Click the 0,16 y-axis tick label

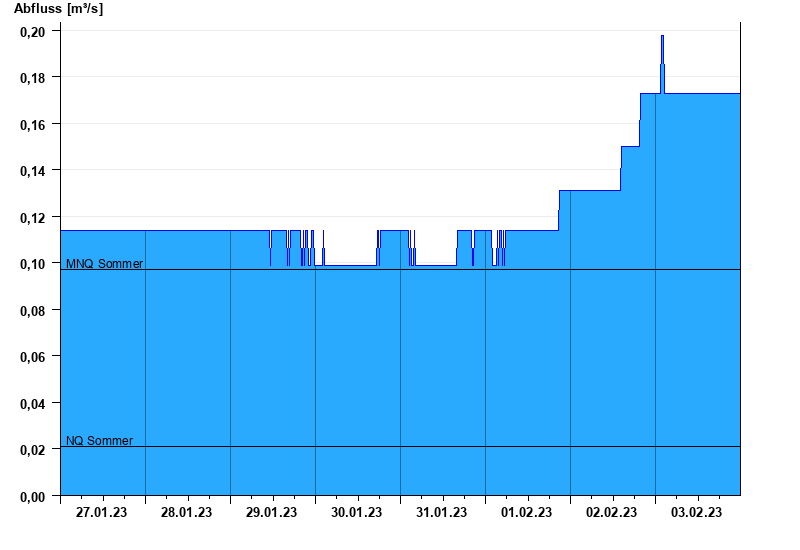pyautogui.click(x=33, y=124)
